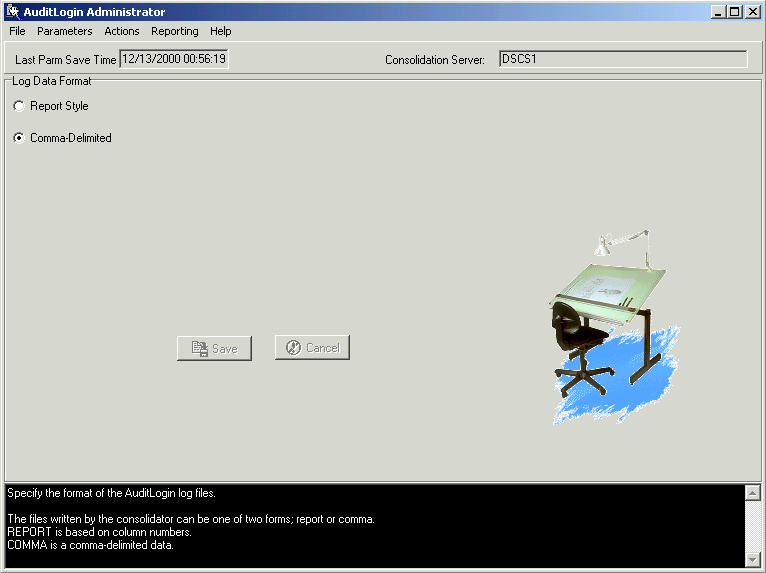Maximize the AuditLogin Administrator window
766x573 pixels.
pos(734,12)
